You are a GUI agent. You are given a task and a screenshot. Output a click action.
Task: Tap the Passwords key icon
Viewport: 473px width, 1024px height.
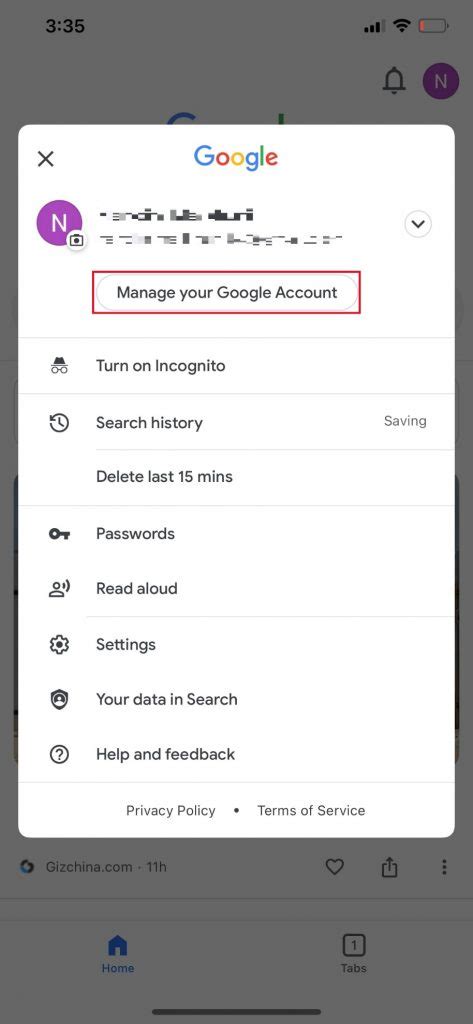[x=59, y=534]
